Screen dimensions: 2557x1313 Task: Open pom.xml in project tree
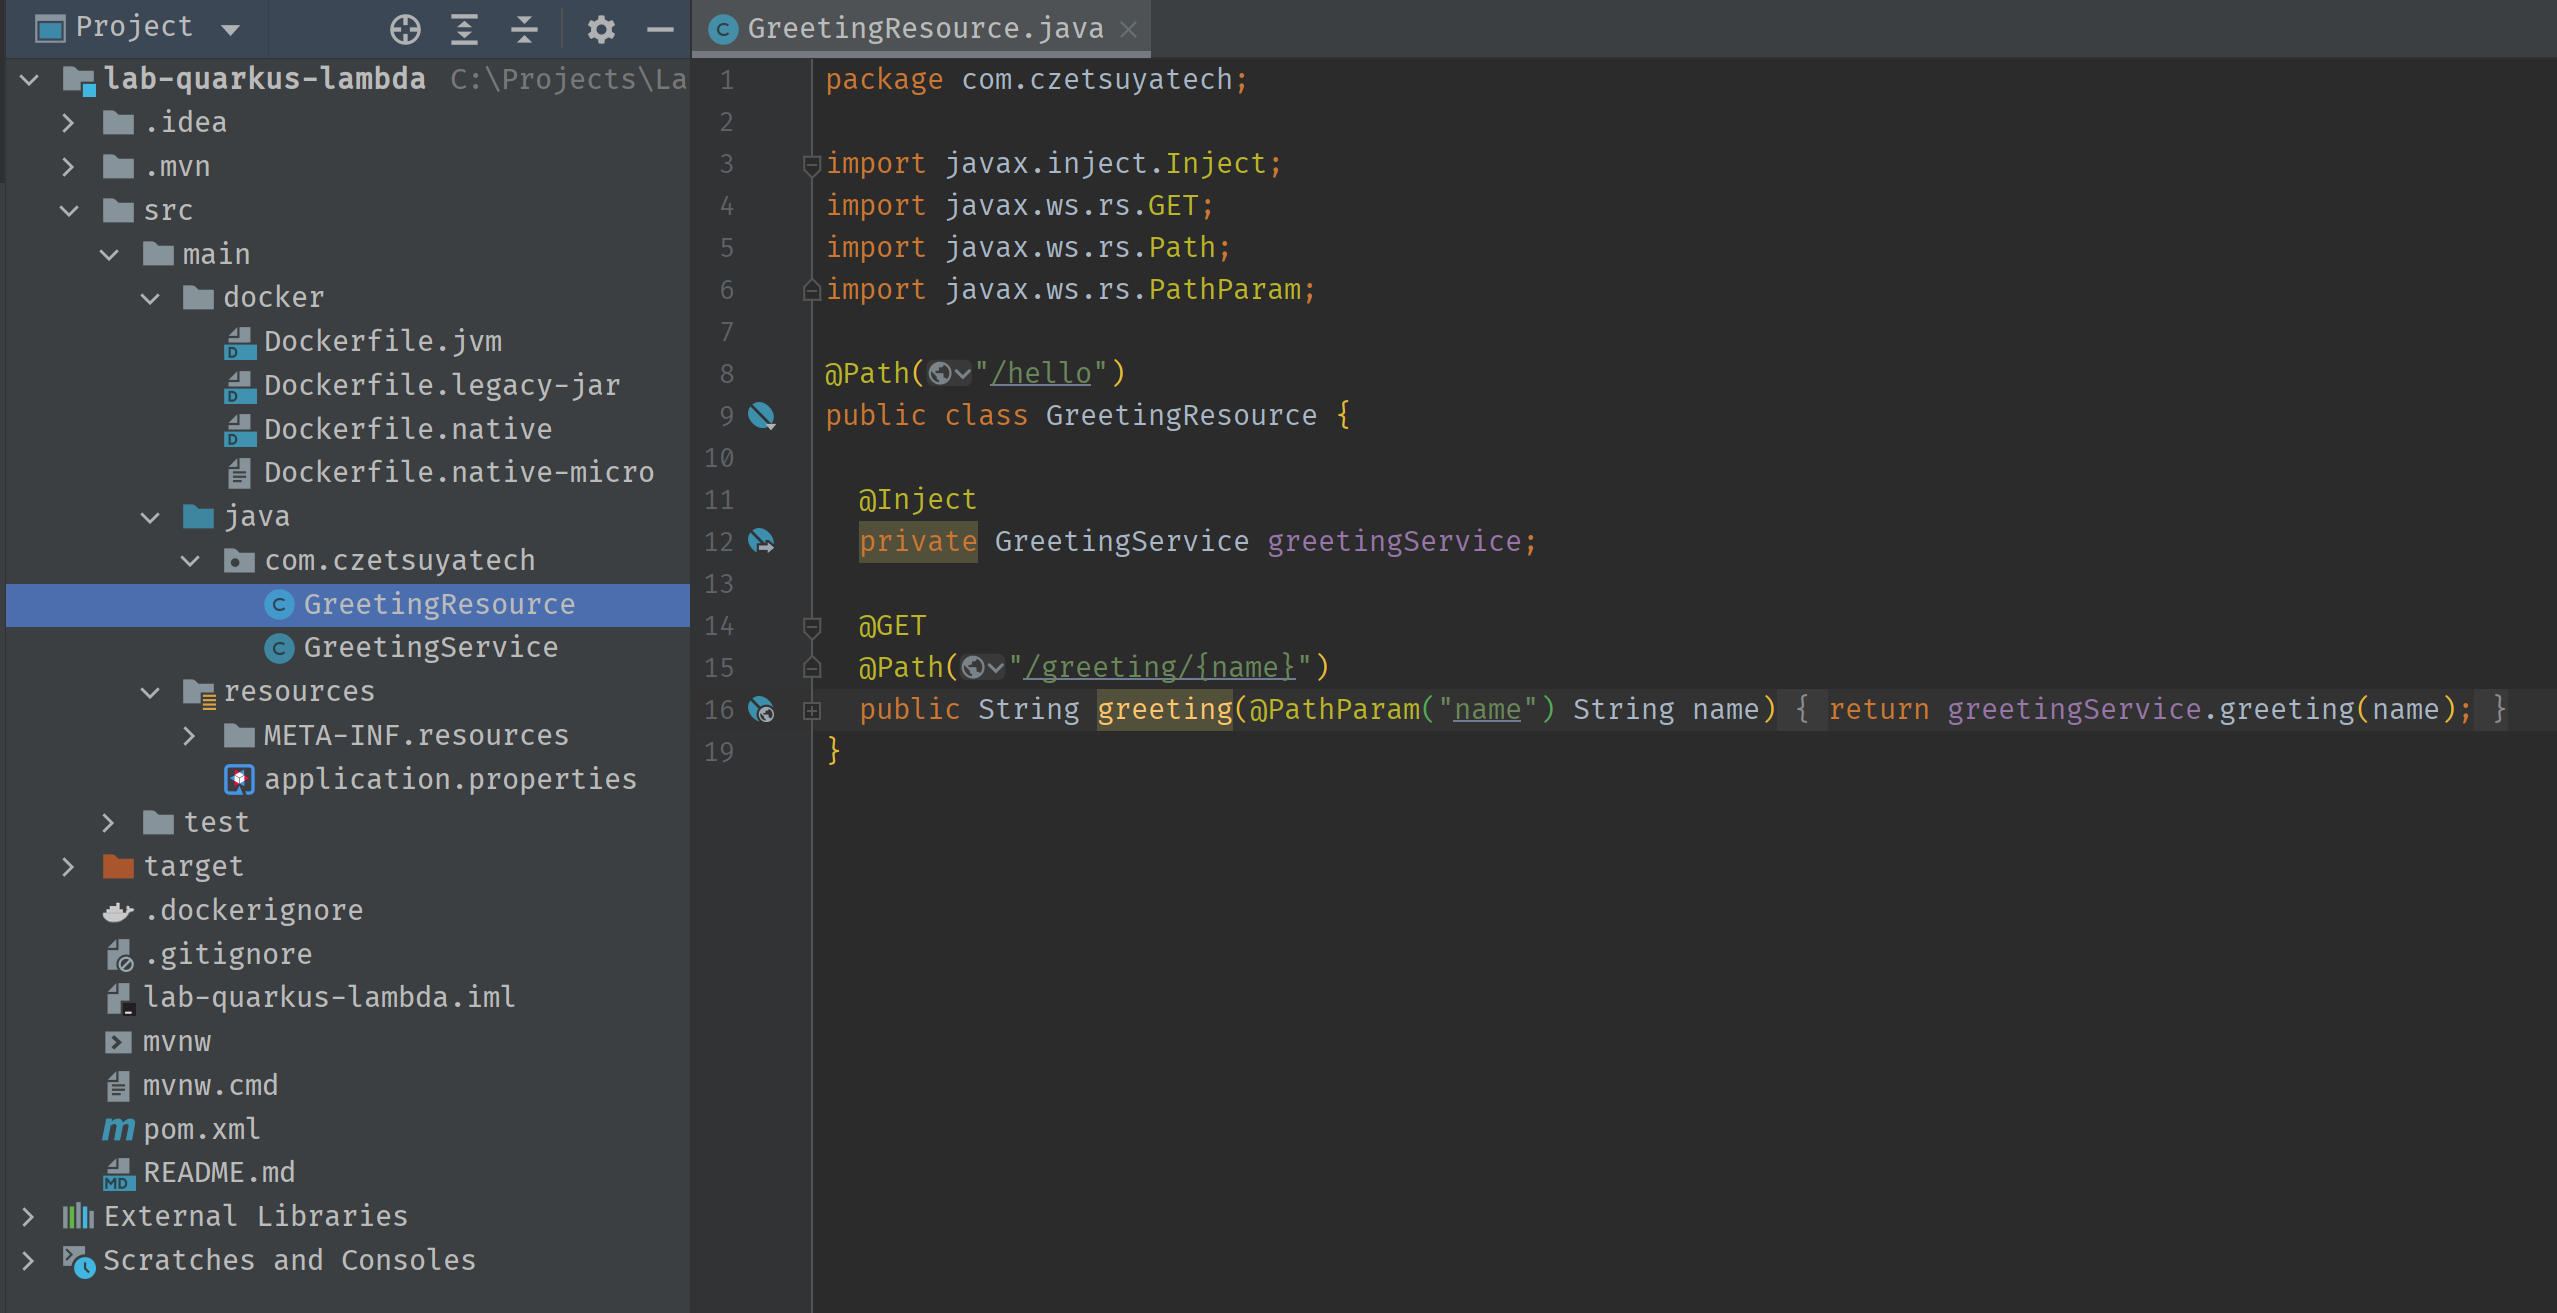coord(201,1129)
